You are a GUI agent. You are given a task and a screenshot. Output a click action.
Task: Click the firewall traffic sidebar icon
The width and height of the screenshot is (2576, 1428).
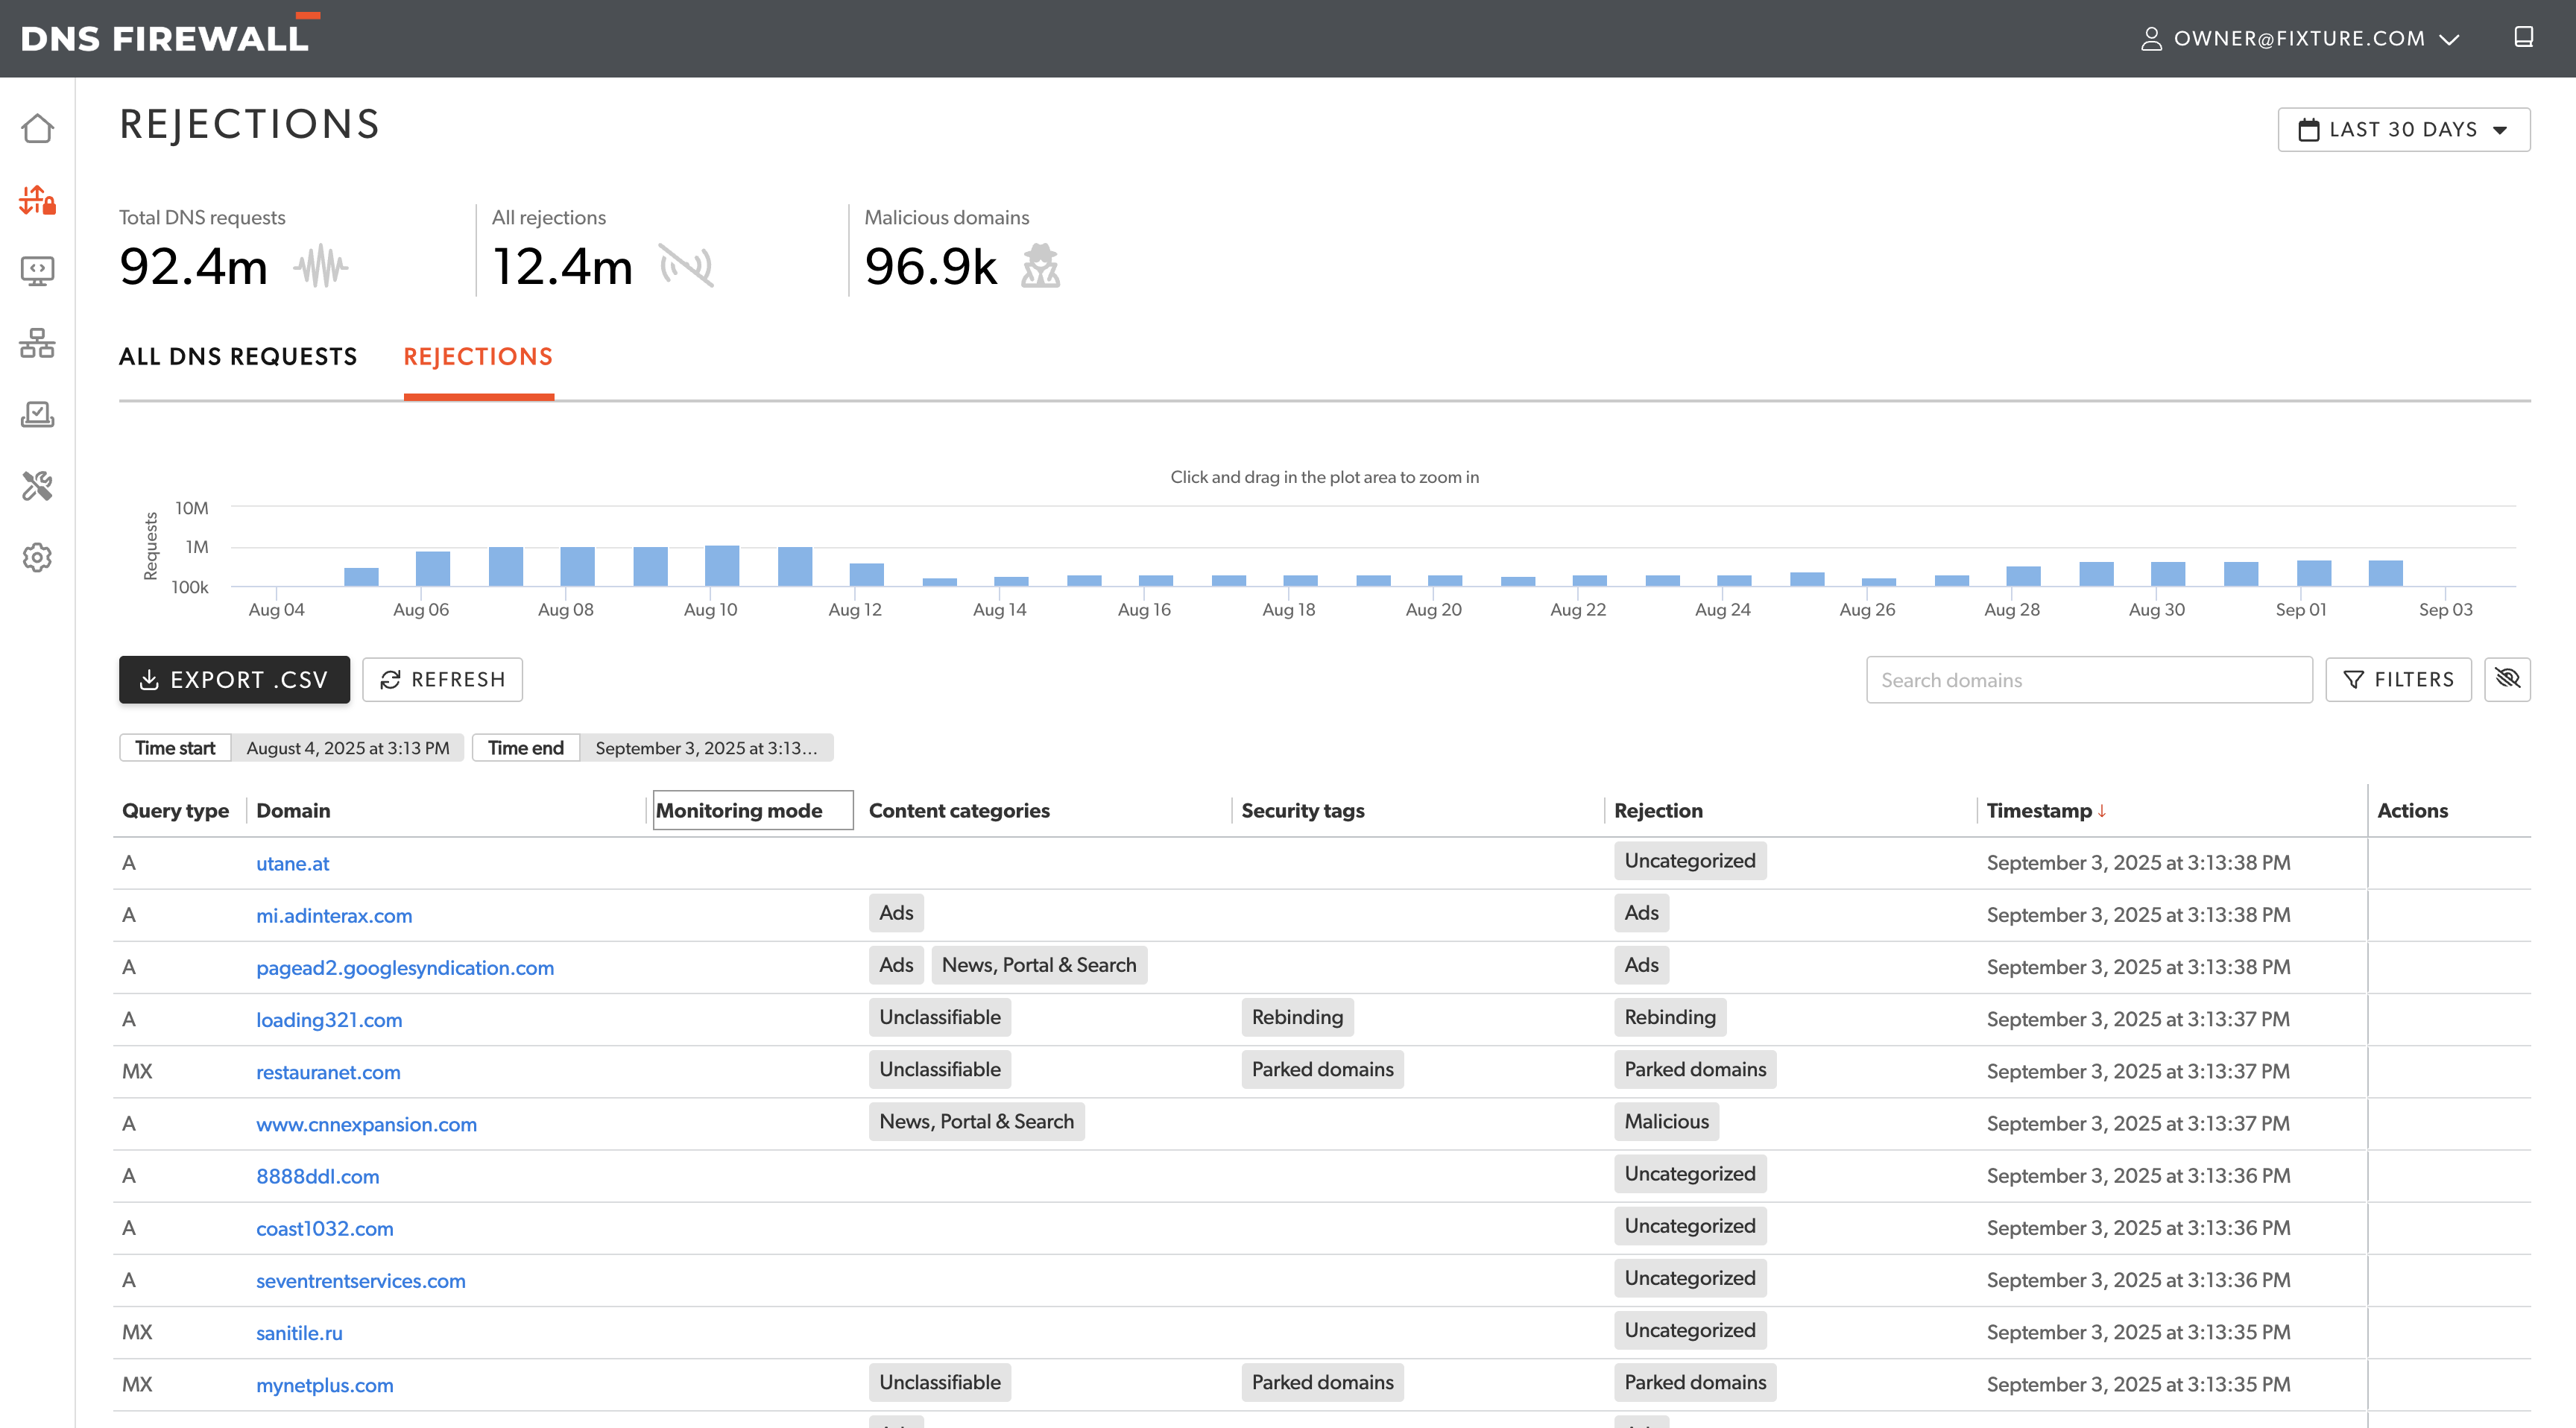click(x=37, y=200)
